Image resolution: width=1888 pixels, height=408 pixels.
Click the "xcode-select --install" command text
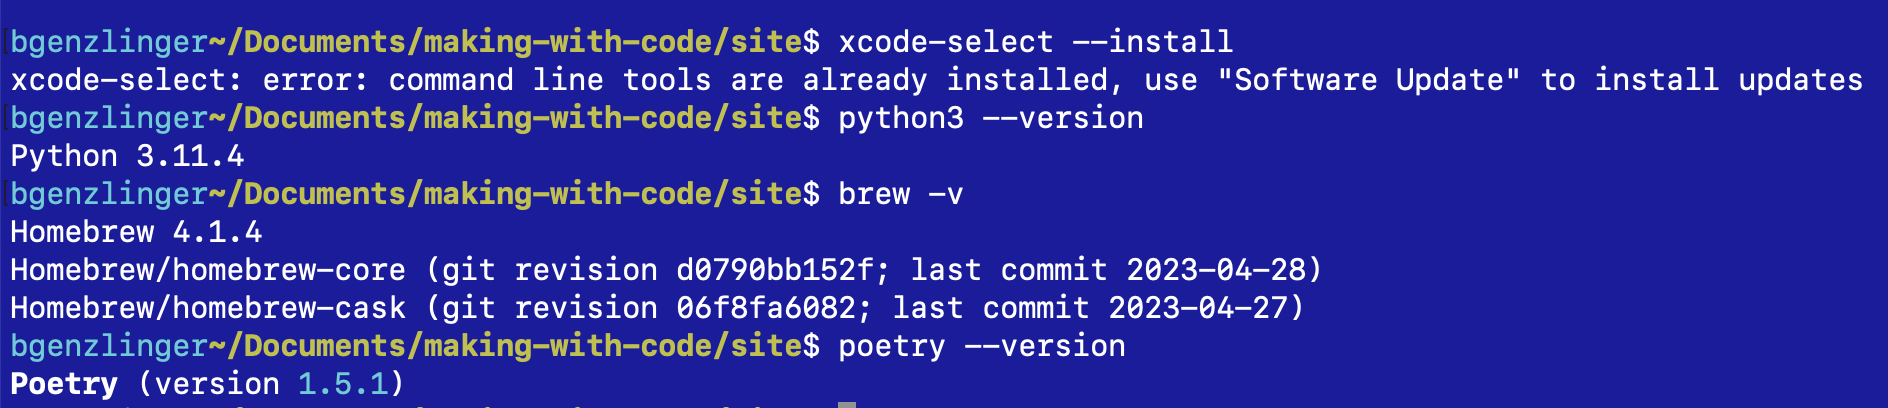[1035, 42]
